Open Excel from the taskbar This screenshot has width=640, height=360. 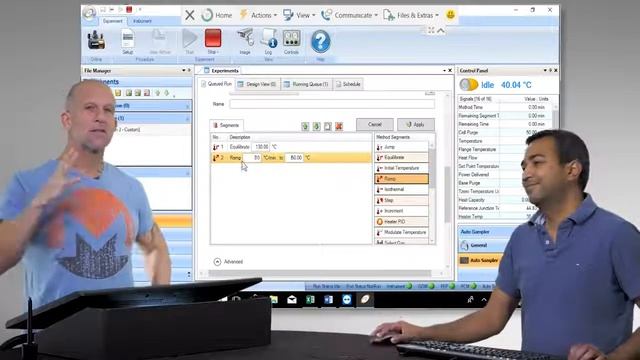pos(310,300)
